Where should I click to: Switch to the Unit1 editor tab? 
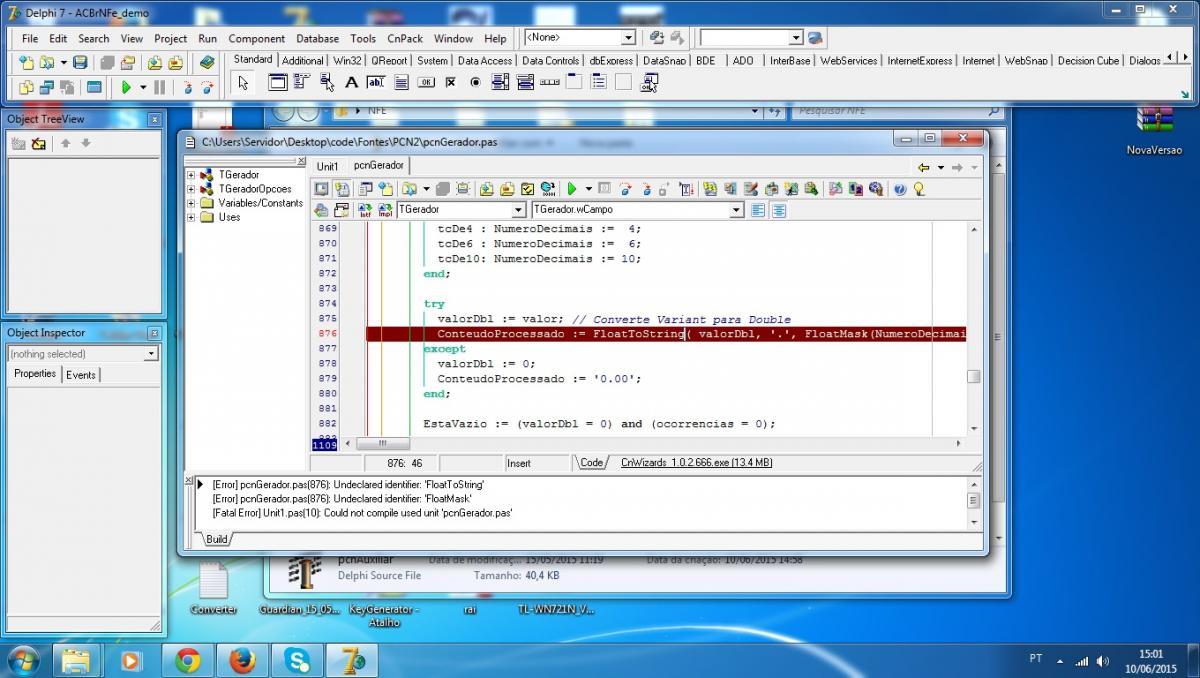(328, 166)
